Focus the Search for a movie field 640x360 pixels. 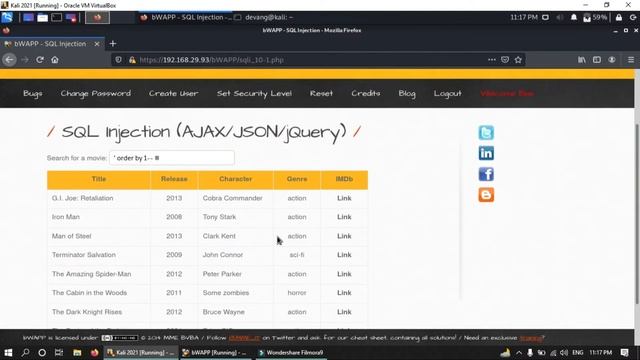(x=172, y=158)
